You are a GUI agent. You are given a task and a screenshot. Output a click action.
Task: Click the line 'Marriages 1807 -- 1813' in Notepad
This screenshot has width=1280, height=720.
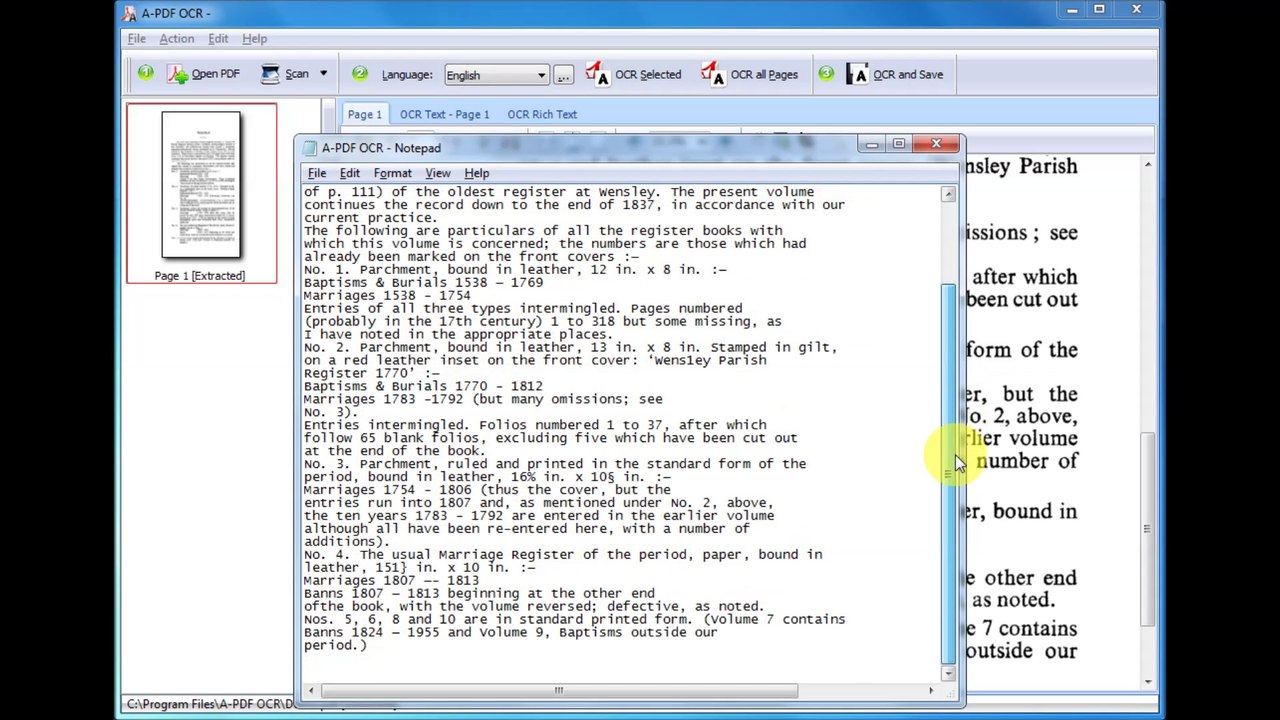pyautogui.click(x=391, y=580)
